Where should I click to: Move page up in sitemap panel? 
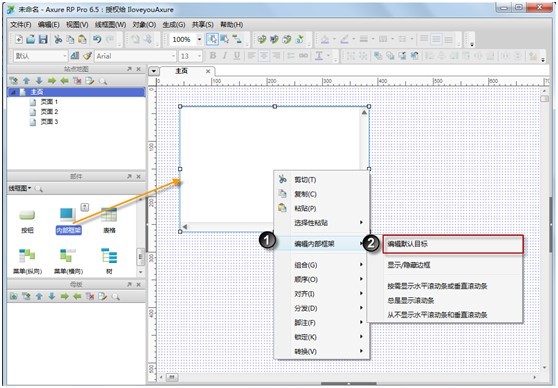pyautogui.click(x=26, y=81)
